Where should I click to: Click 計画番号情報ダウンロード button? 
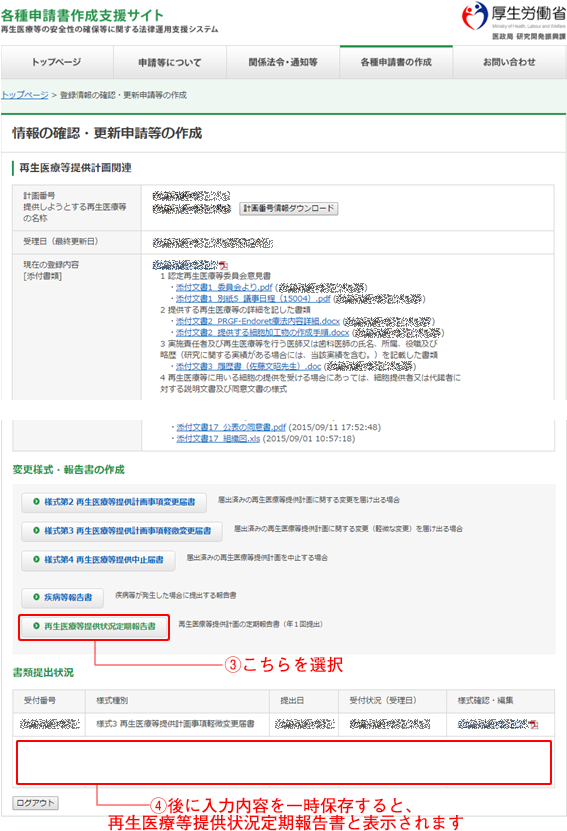(x=289, y=208)
